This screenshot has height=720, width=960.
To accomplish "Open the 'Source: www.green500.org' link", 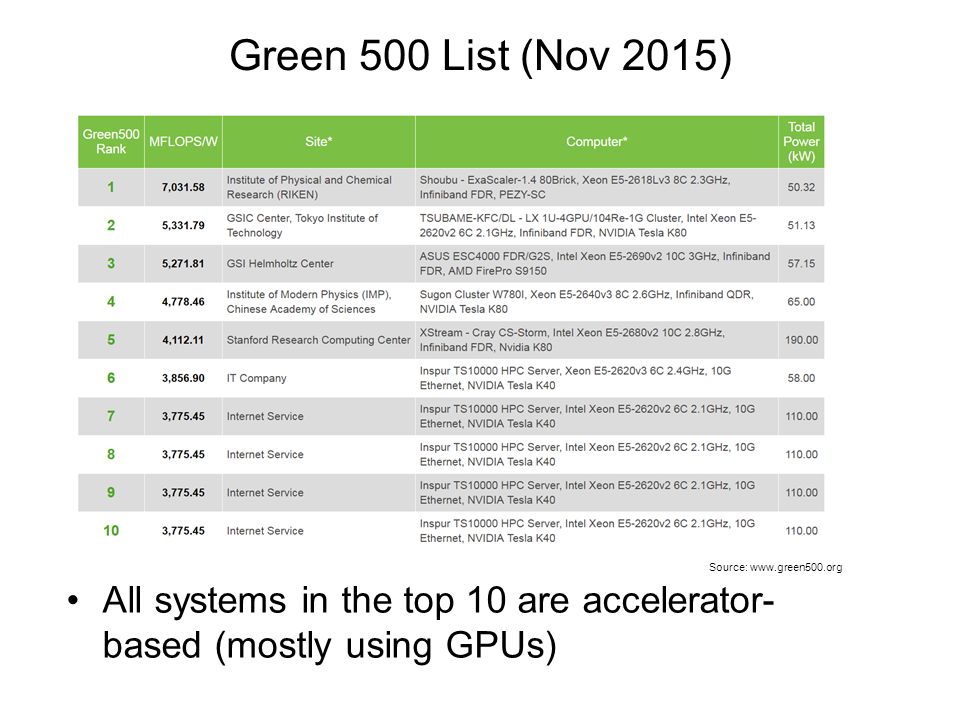I will [x=775, y=567].
